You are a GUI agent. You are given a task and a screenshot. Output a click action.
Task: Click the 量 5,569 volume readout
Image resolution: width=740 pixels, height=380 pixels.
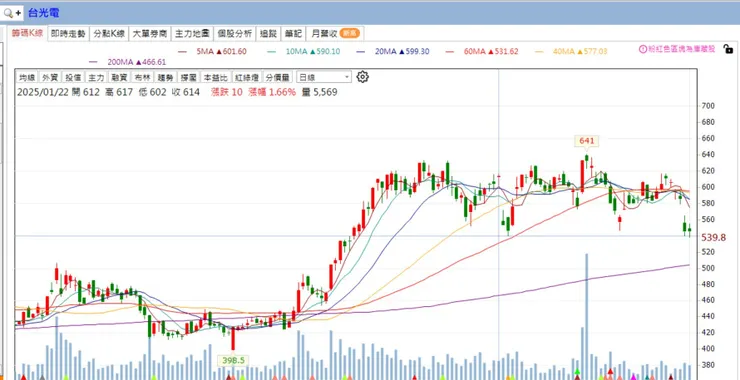[320, 92]
